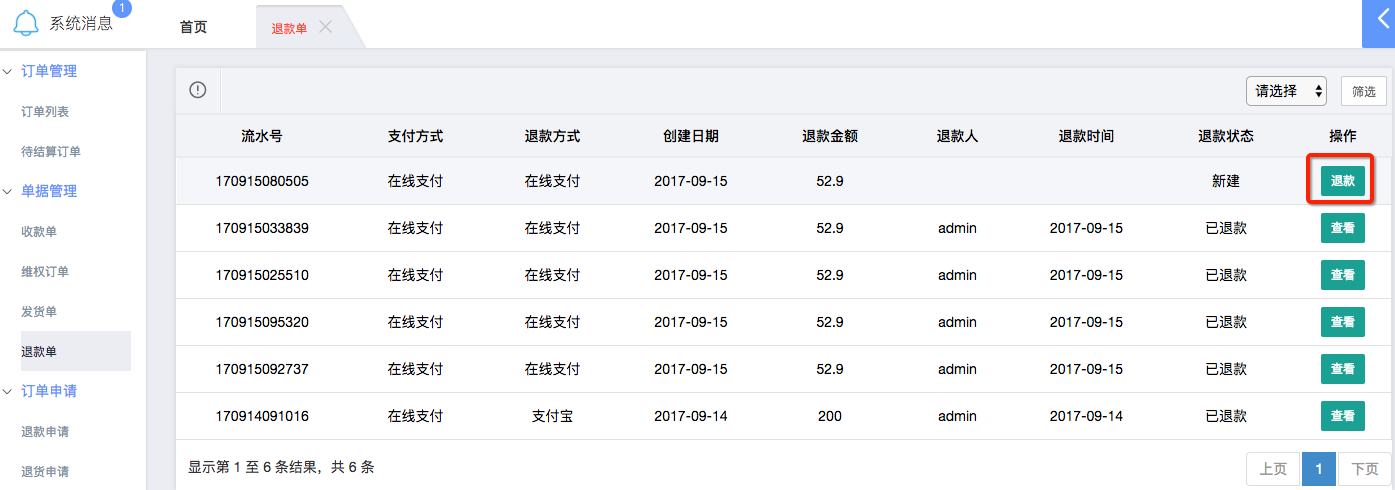Click the 下页 next page button

tap(1364, 469)
